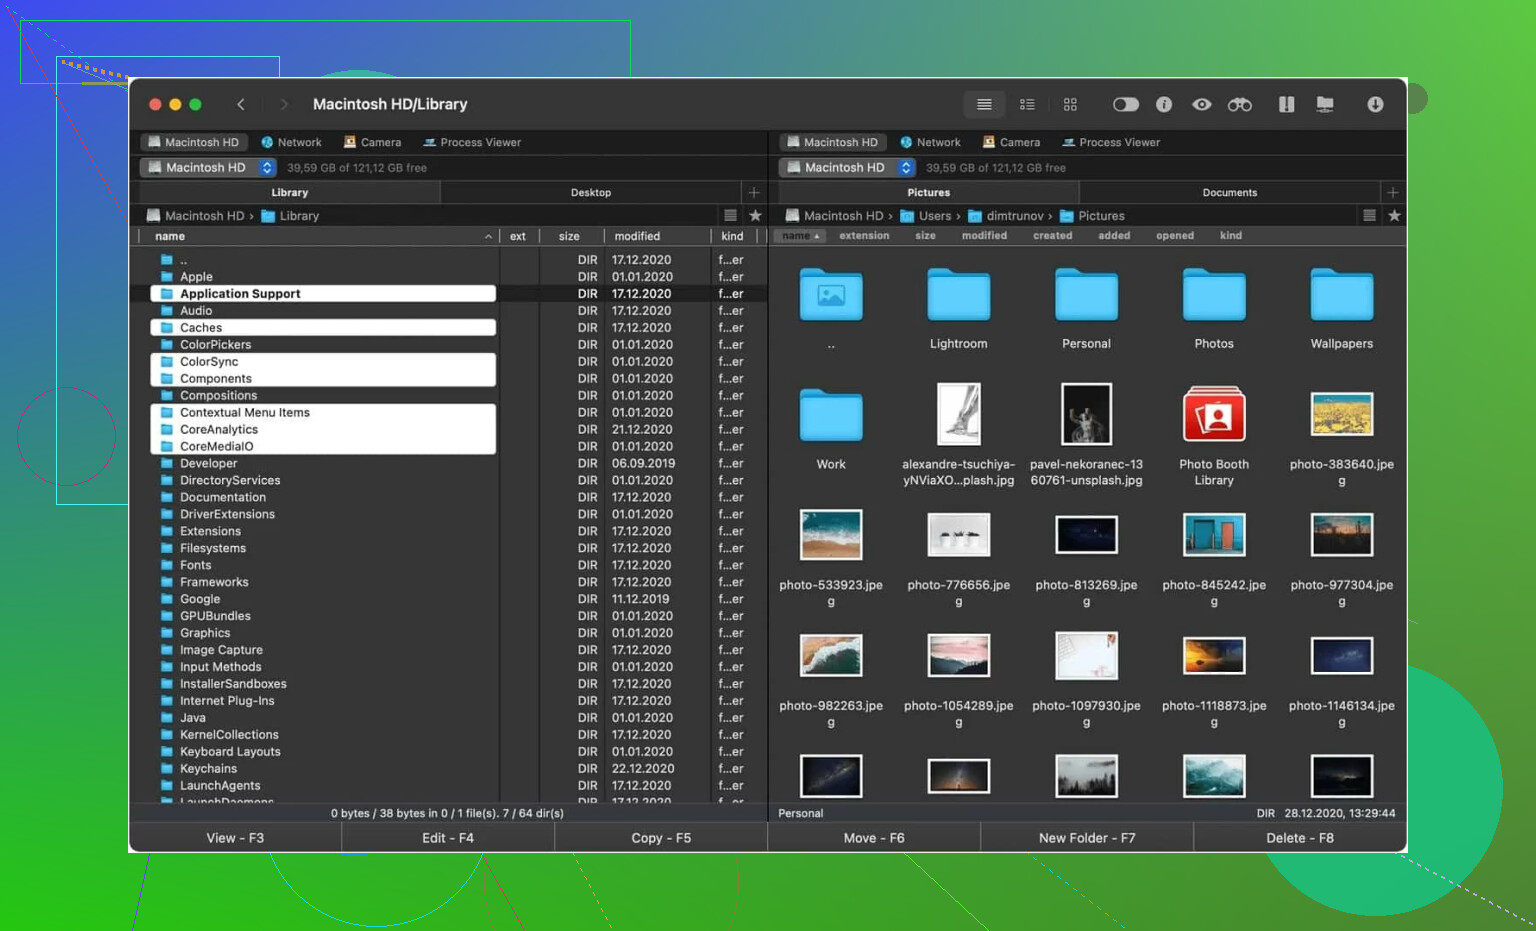
Task: Click the binoculars search icon
Action: point(1239,104)
